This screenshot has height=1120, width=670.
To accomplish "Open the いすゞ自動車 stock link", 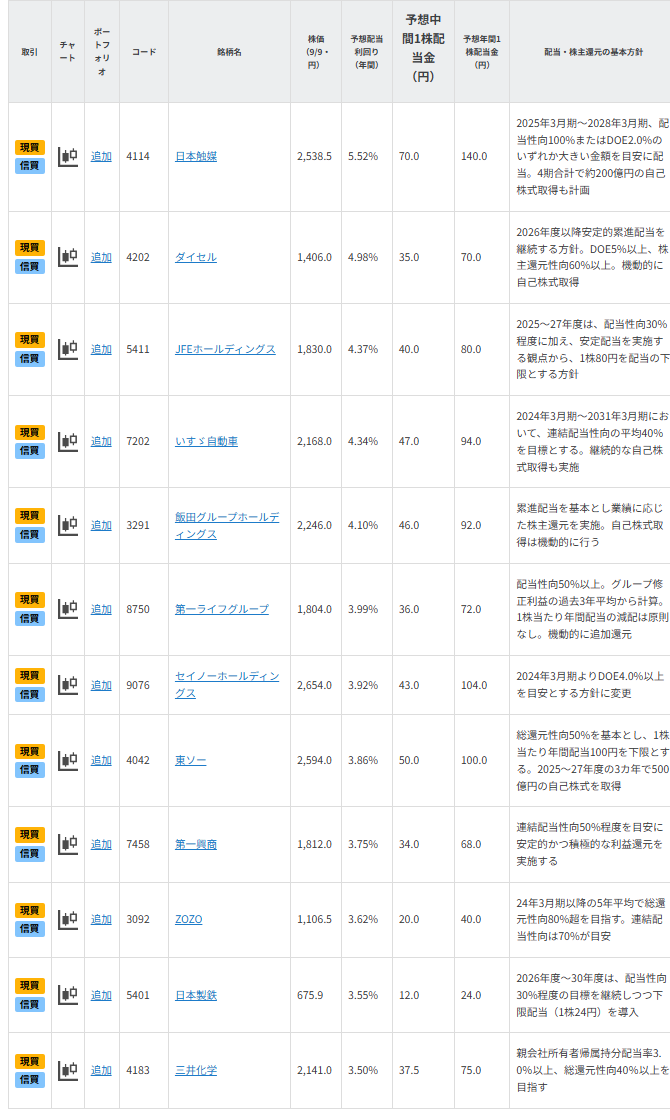I will coord(206,441).
